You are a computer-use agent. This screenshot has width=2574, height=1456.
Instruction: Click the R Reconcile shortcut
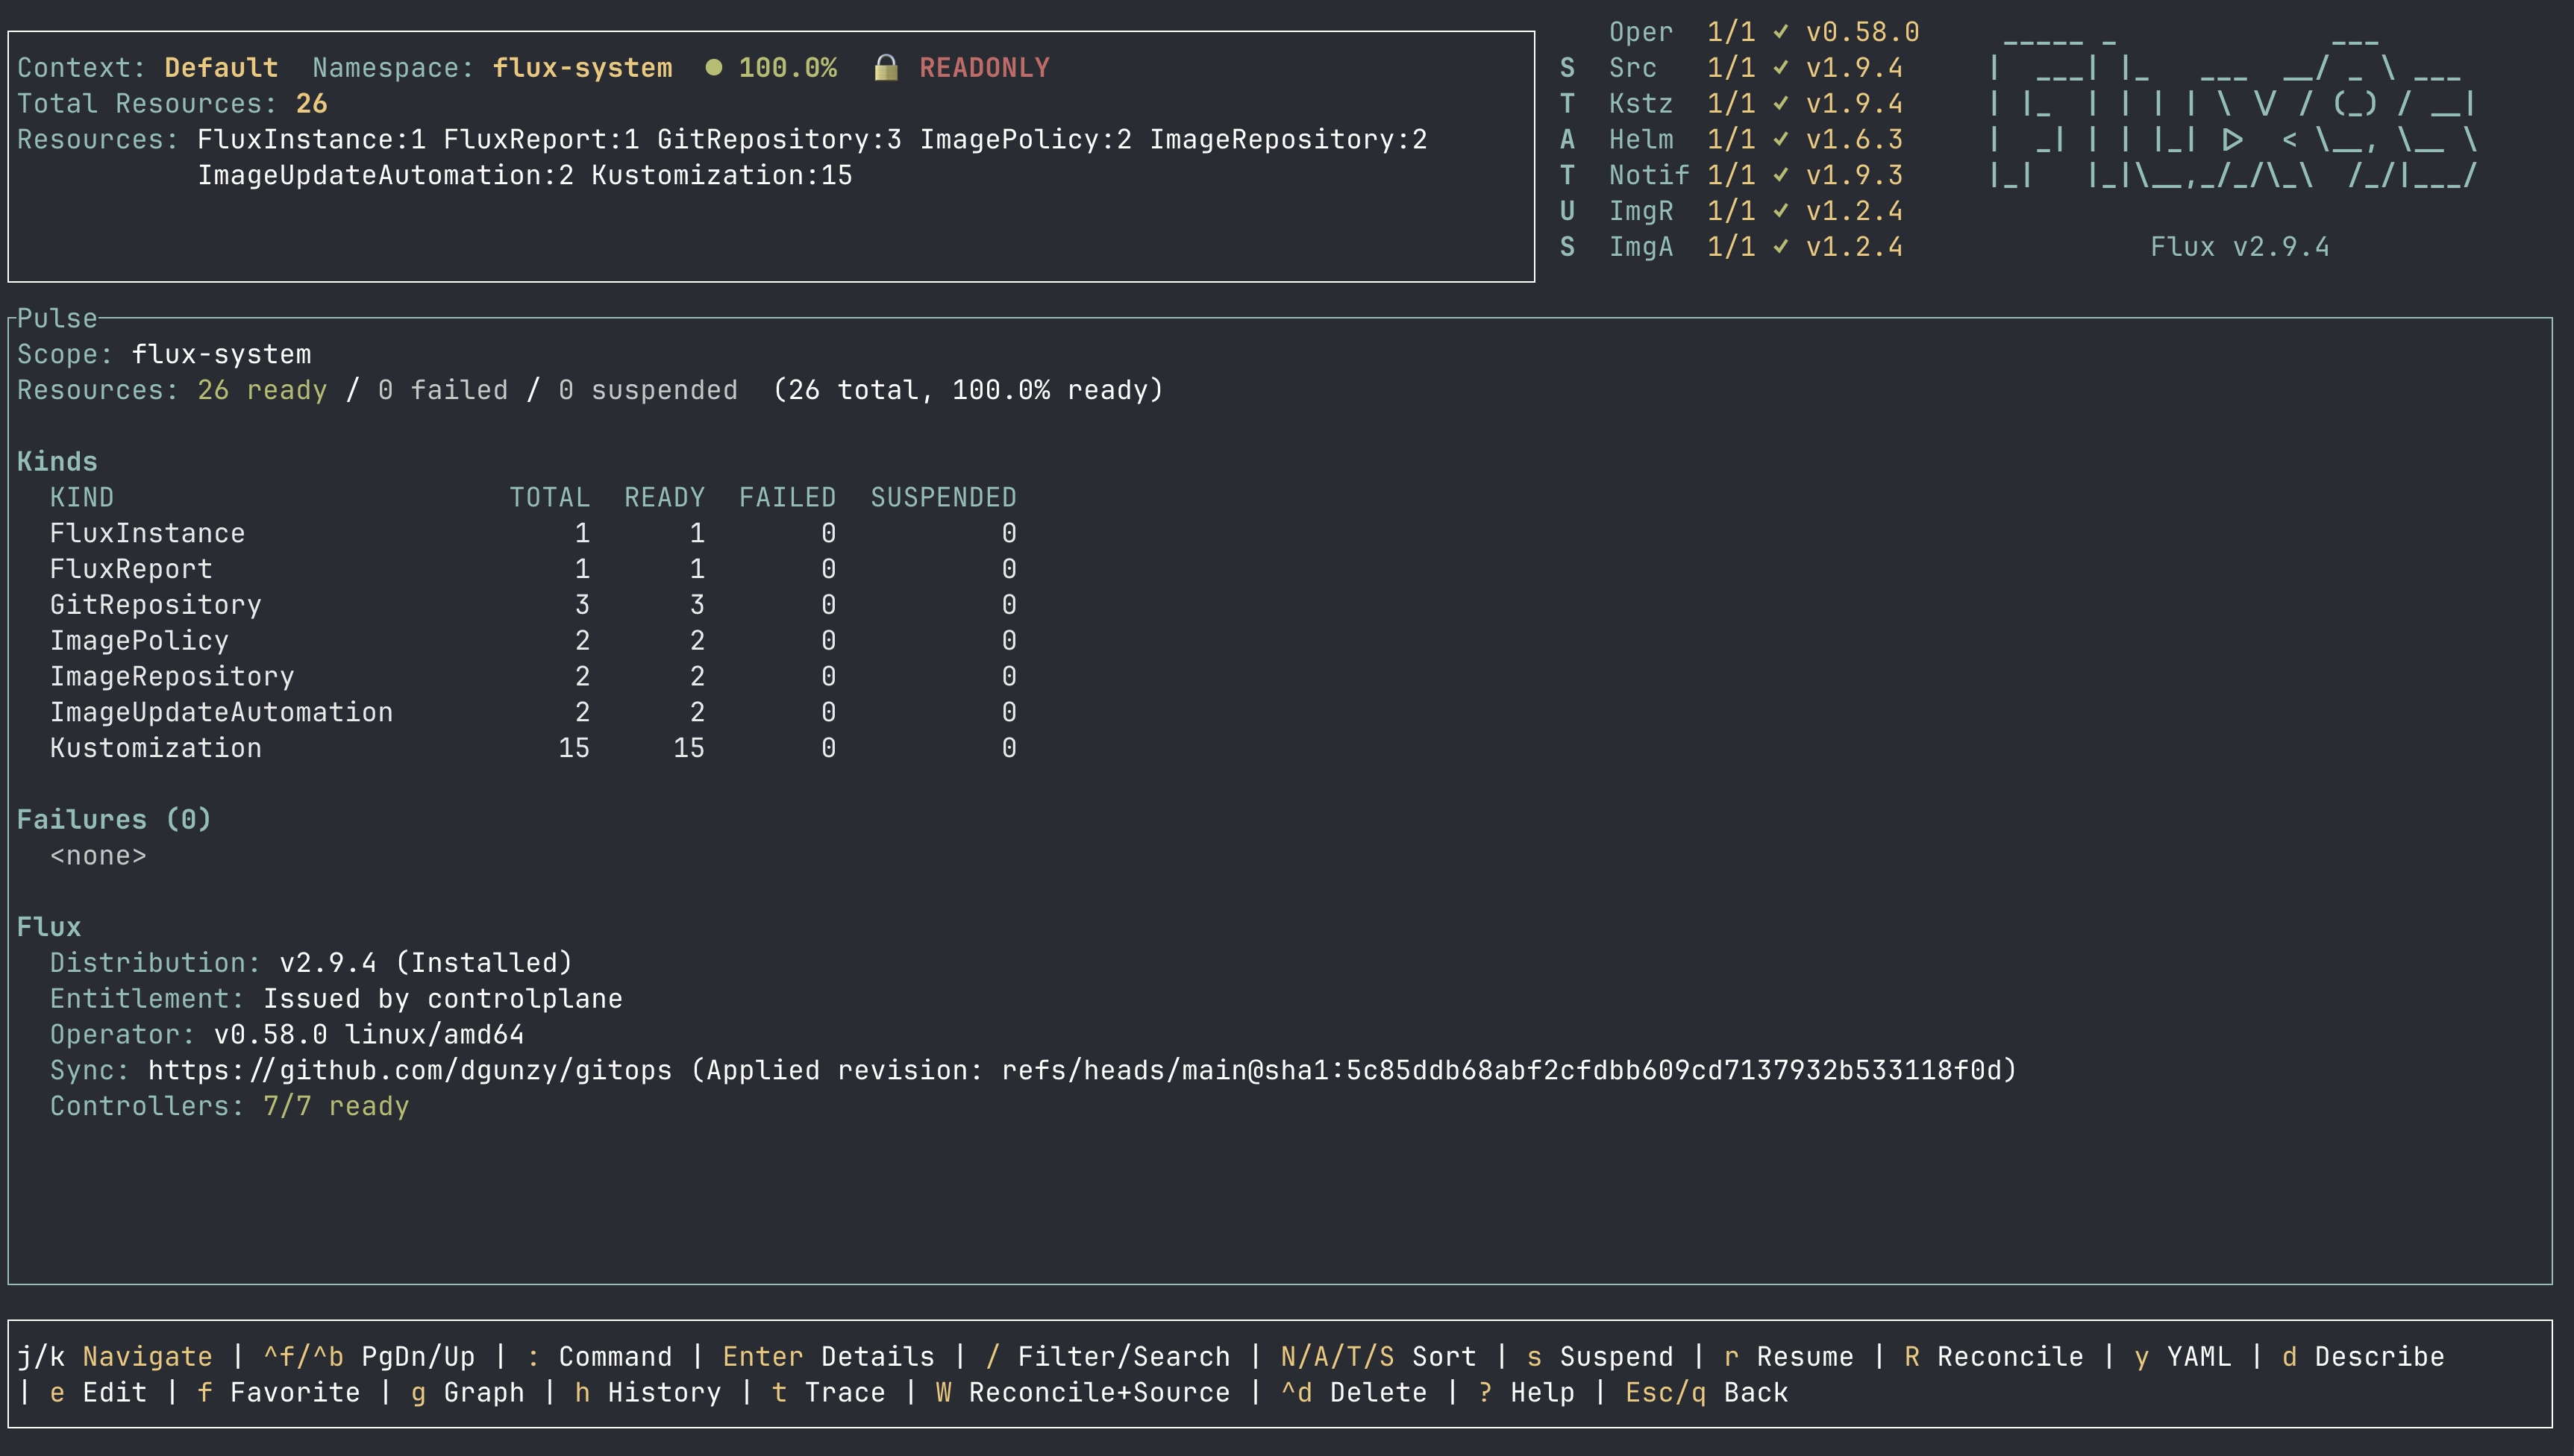point(1994,1357)
